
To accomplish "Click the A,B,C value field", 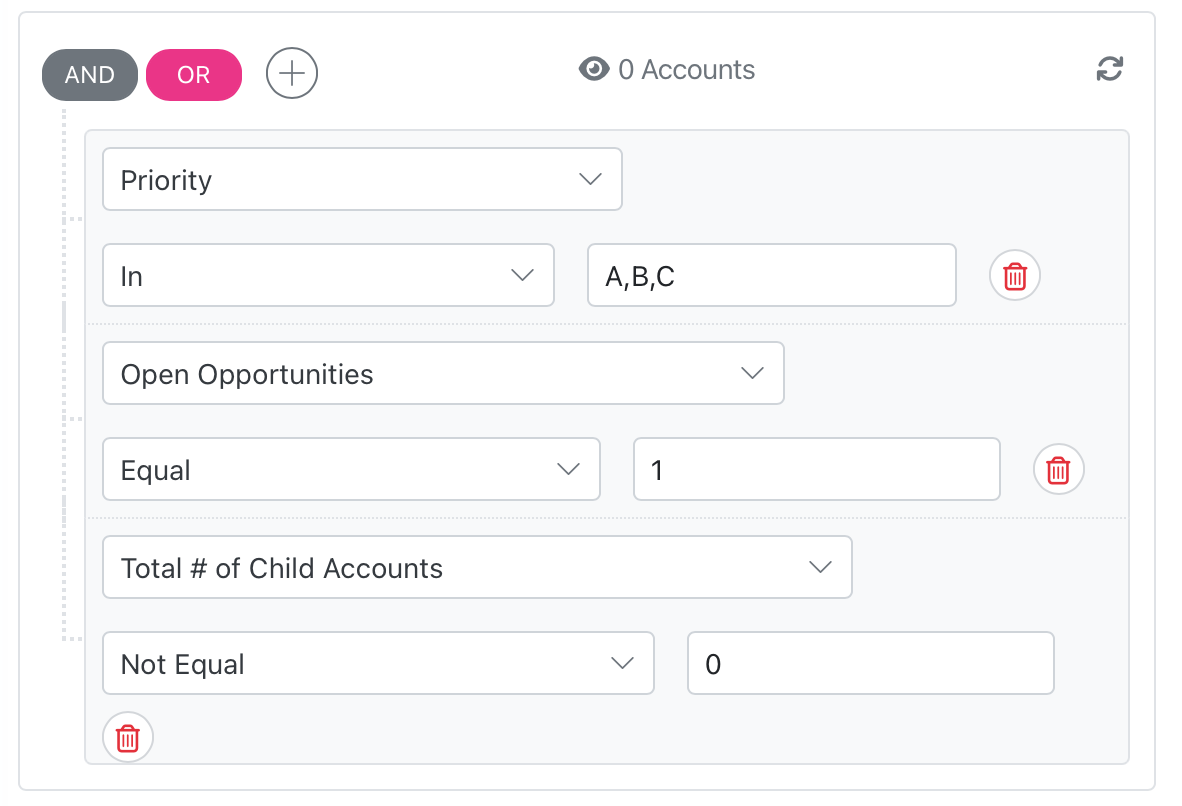I will point(771,275).
